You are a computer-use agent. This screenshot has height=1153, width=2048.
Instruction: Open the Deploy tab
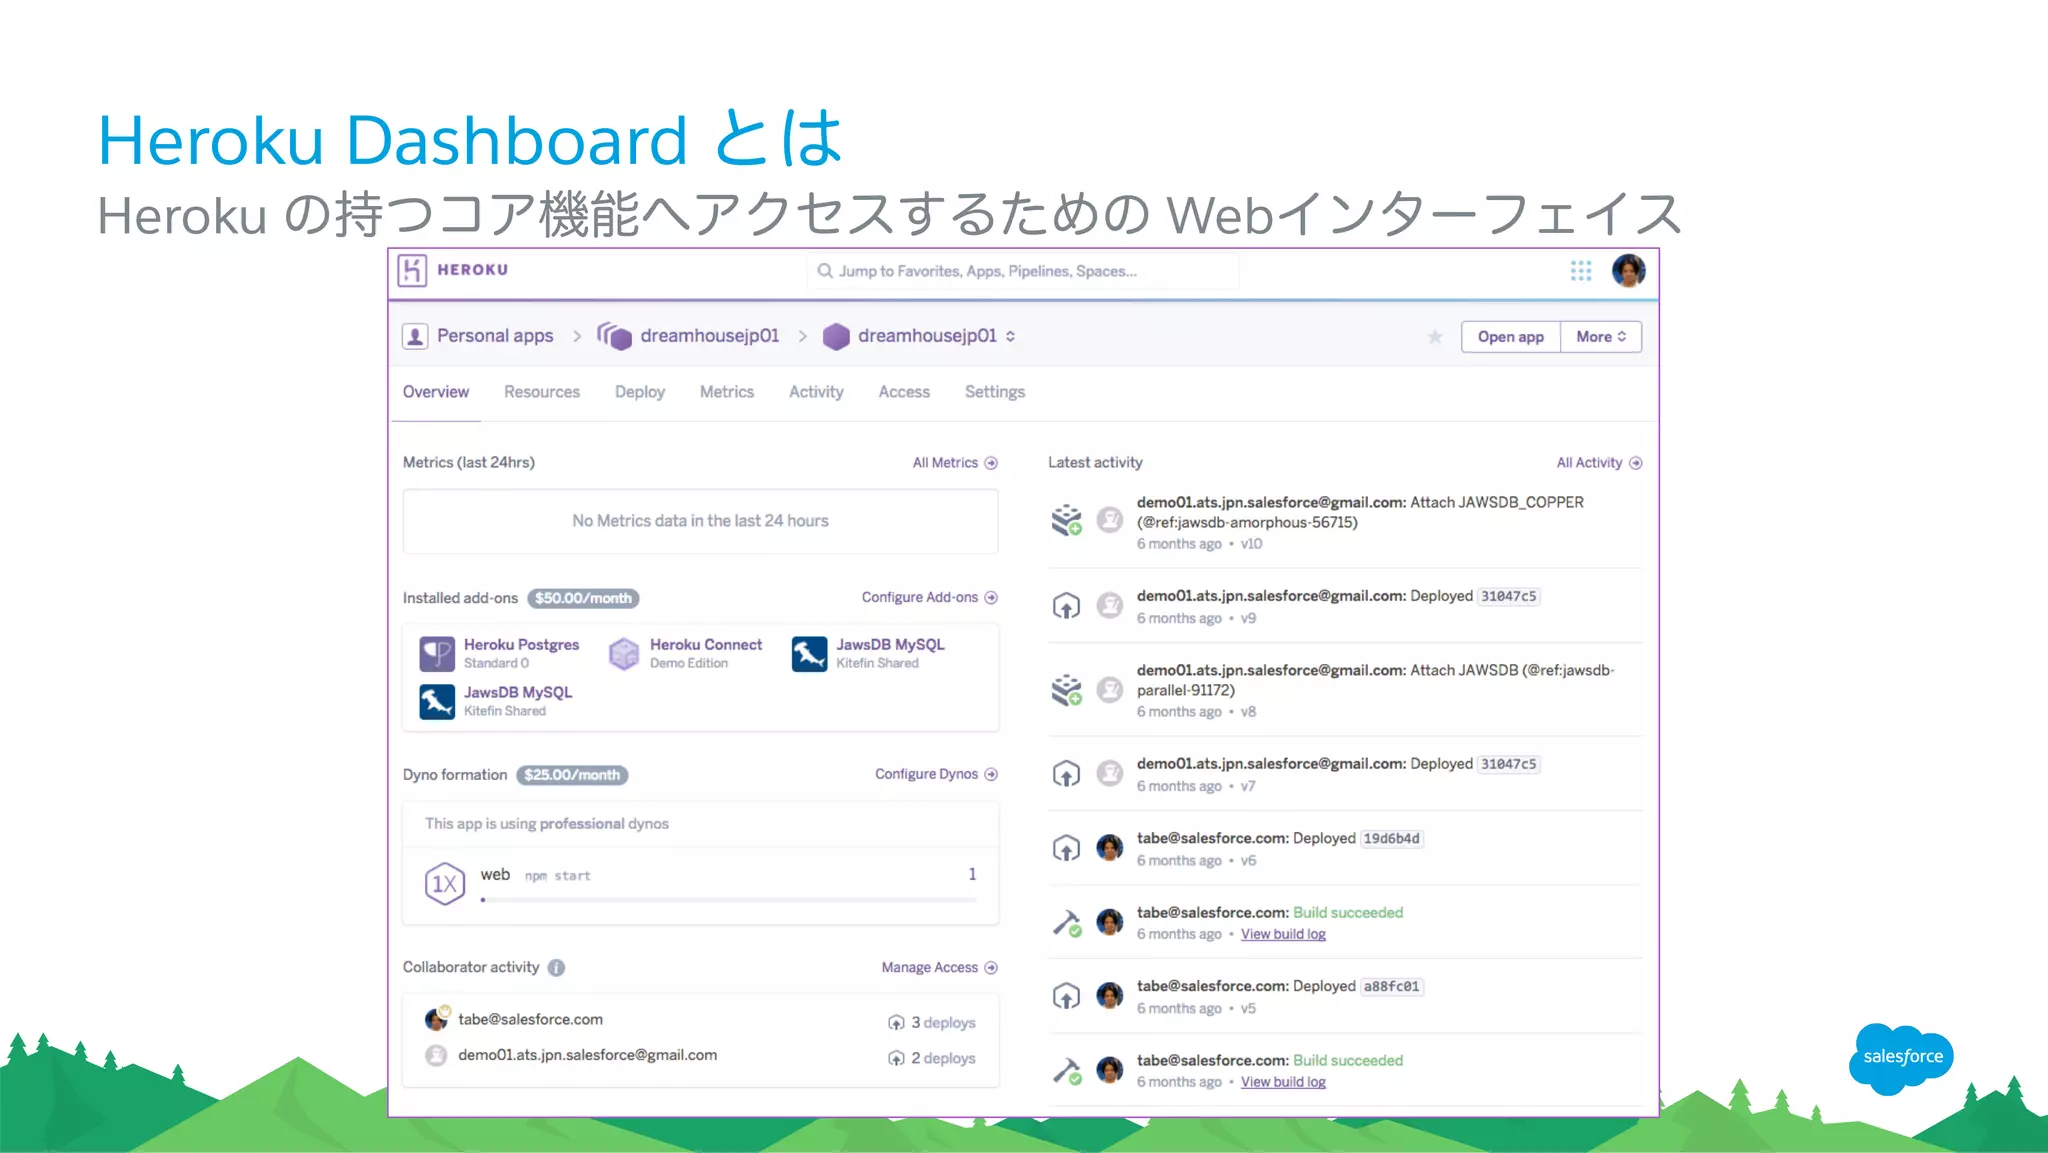pos(640,392)
